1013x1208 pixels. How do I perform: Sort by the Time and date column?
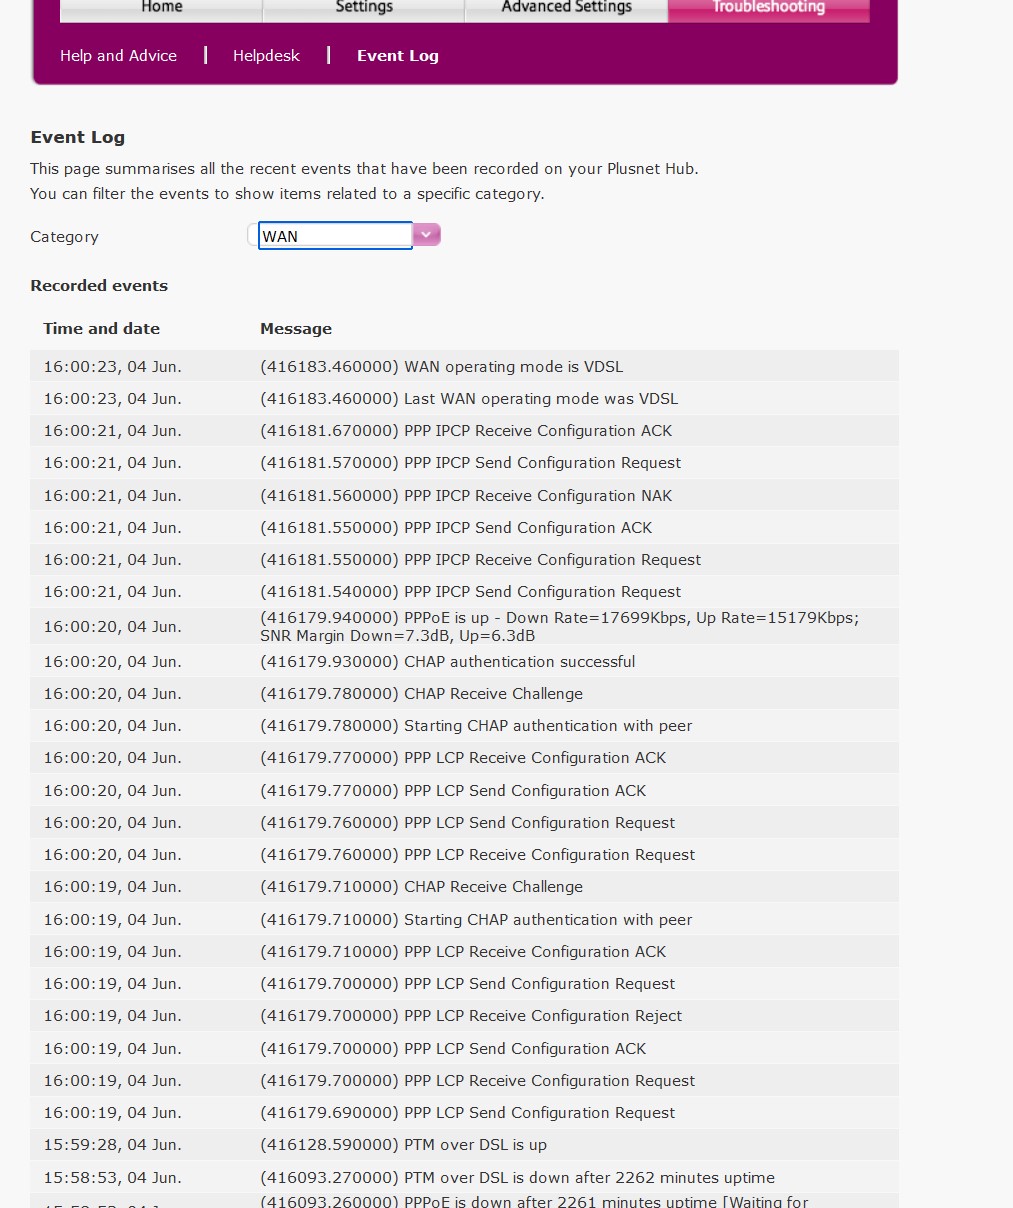tap(101, 328)
